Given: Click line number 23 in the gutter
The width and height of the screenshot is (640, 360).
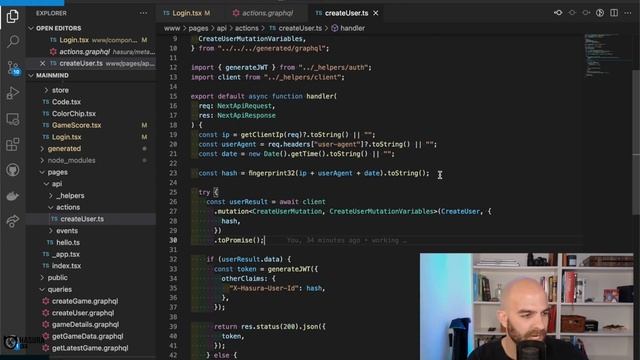Looking at the screenshot, I should point(173,173).
